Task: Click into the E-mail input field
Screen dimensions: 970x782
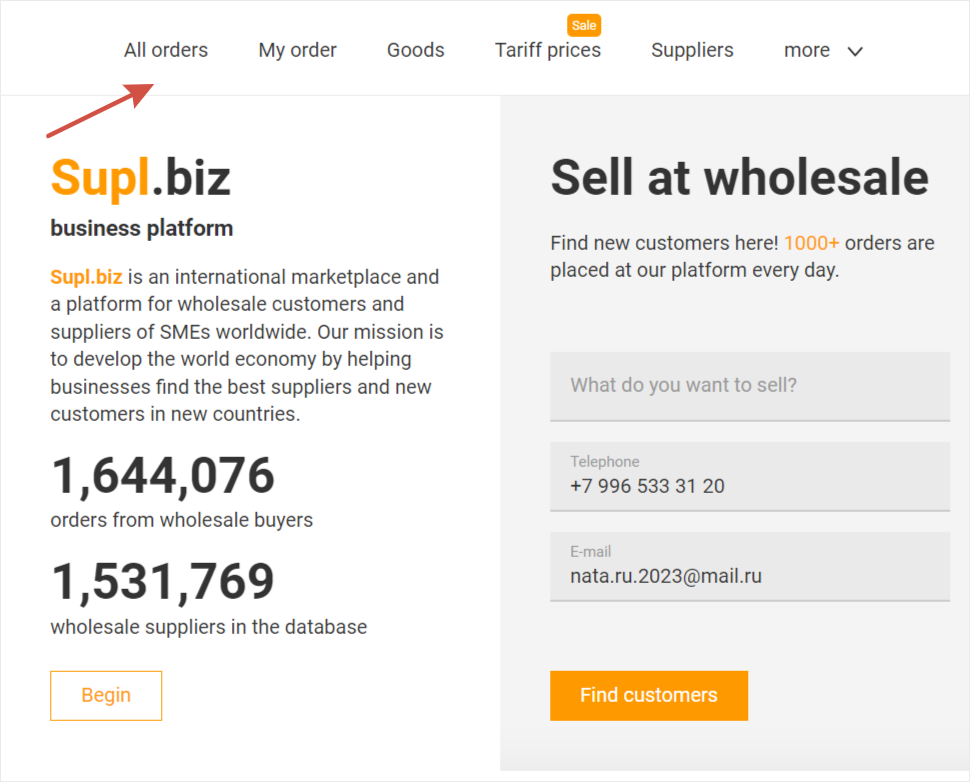Action: click(749, 576)
